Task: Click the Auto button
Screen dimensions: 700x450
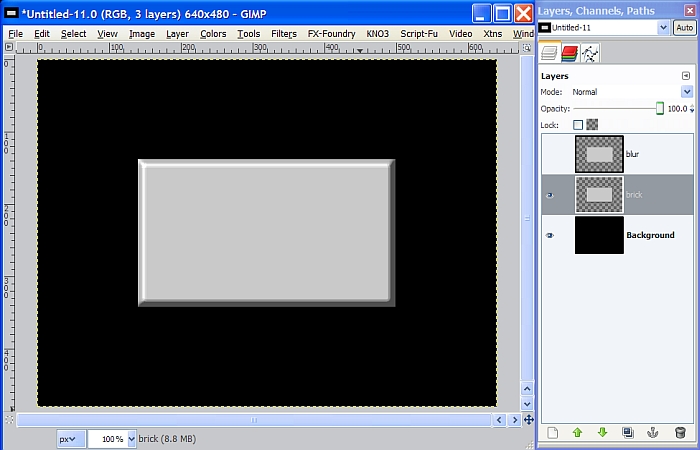Action: point(686,28)
